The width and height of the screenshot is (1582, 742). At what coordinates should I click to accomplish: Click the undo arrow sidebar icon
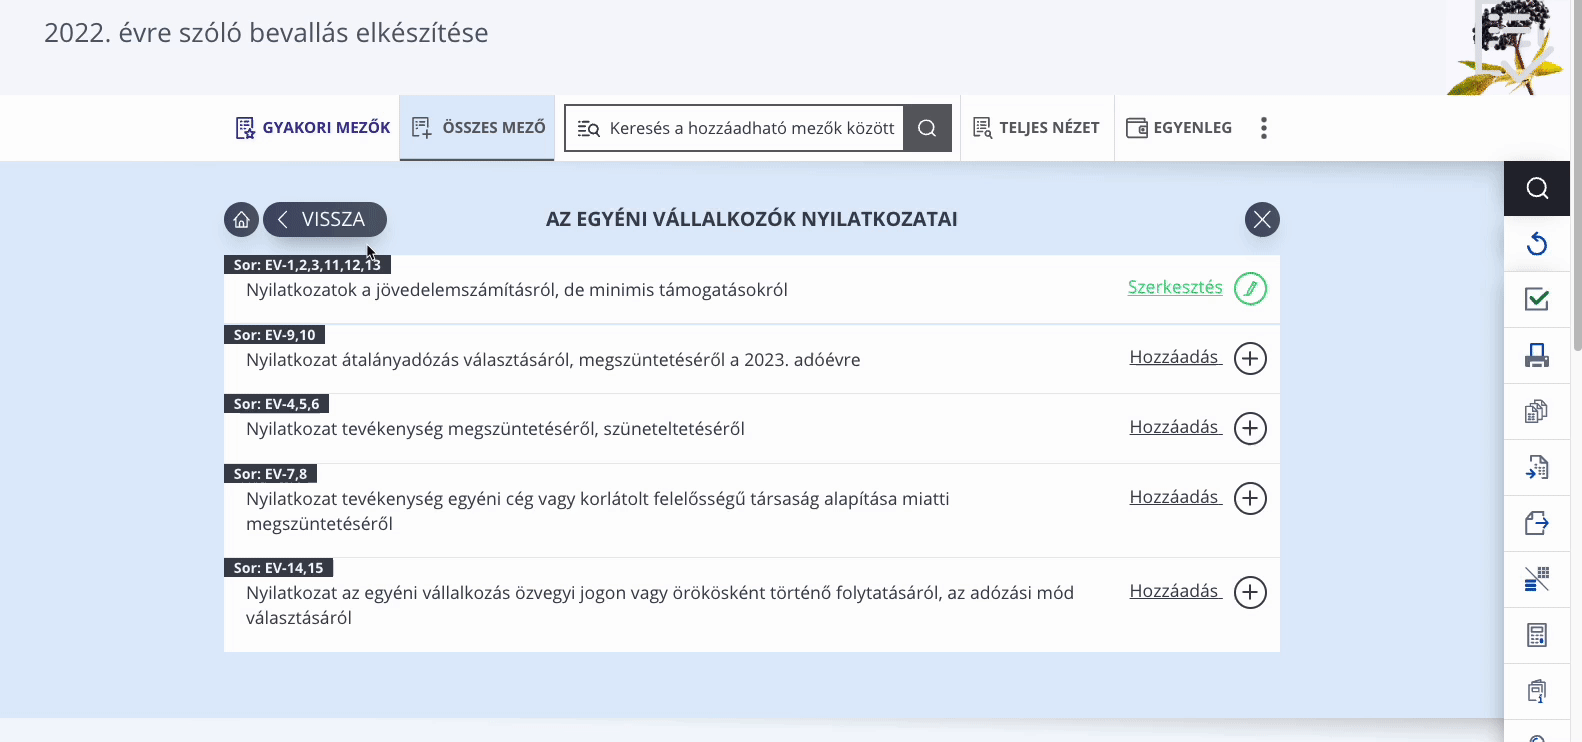[x=1537, y=244]
